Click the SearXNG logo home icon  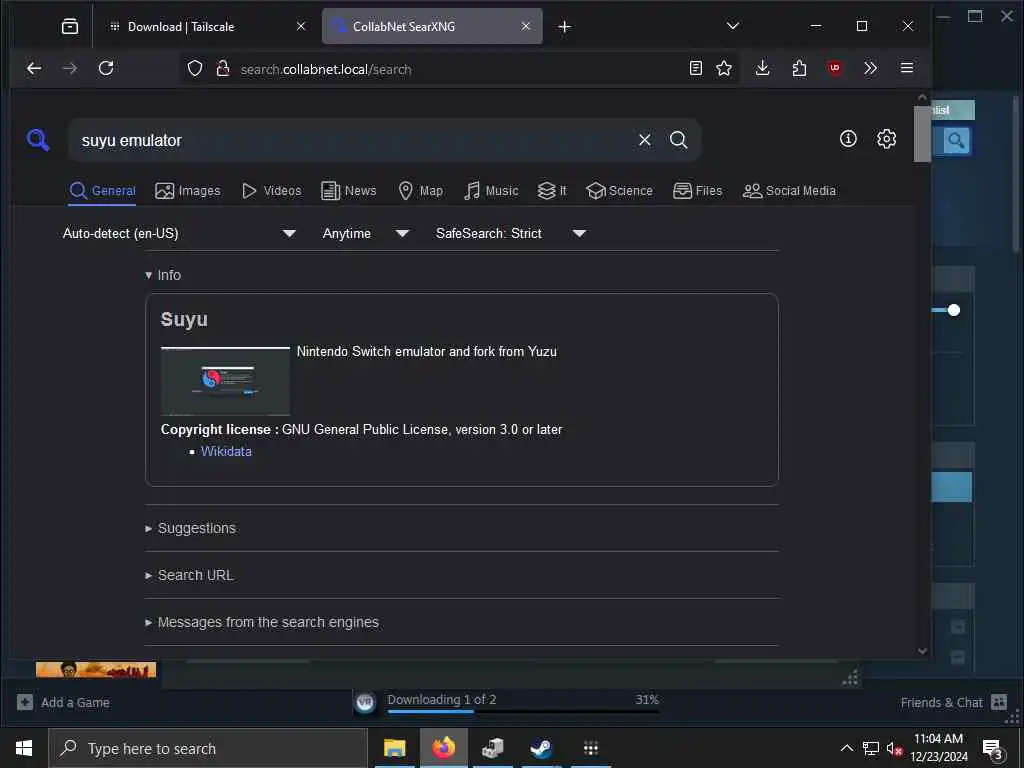38,140
